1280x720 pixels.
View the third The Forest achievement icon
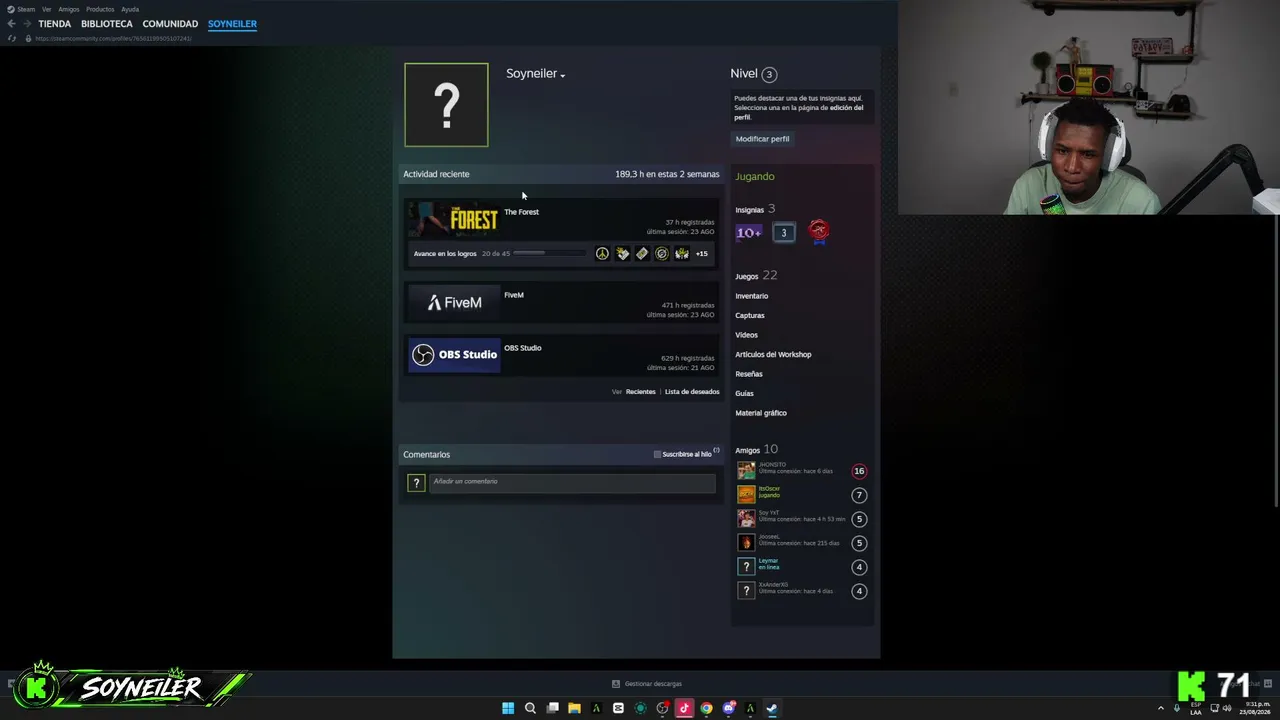coord(642,254)
